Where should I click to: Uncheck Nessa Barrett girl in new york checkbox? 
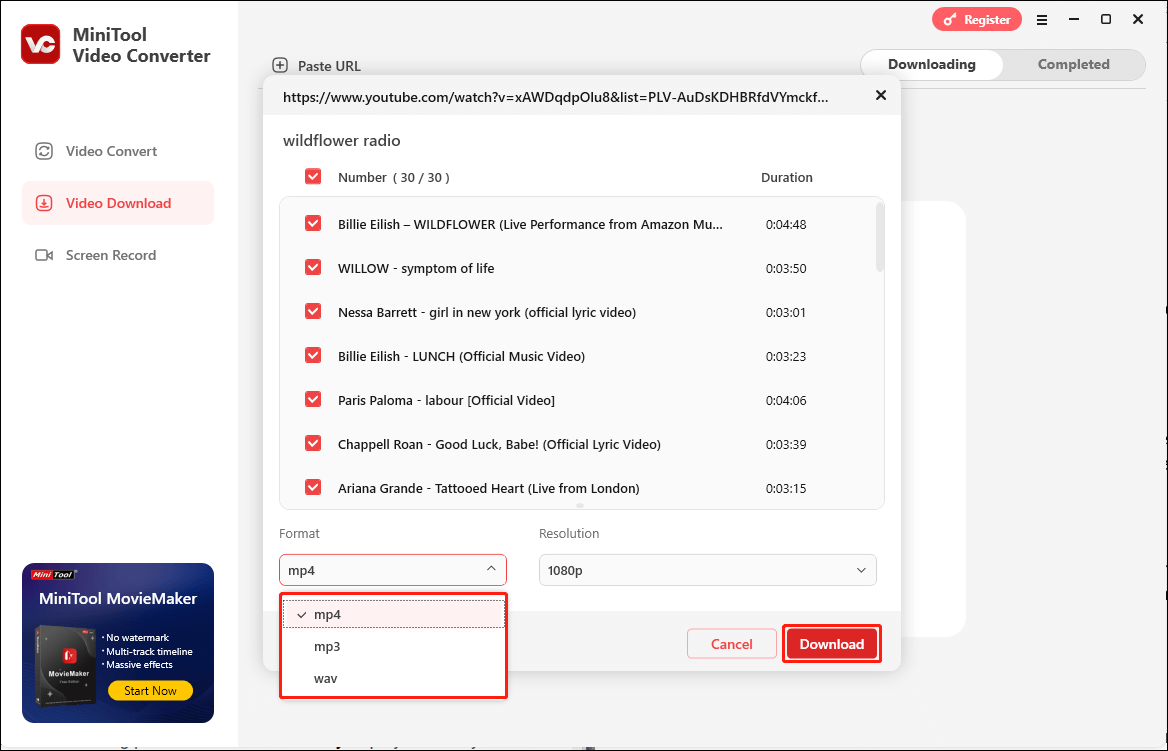(x=313, y=311)
